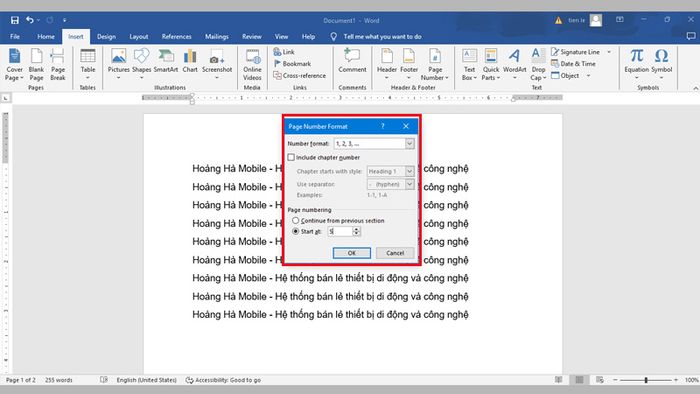700x394 pixels.
Task: Open Quick Parts menu
Action: pos(491,65)
